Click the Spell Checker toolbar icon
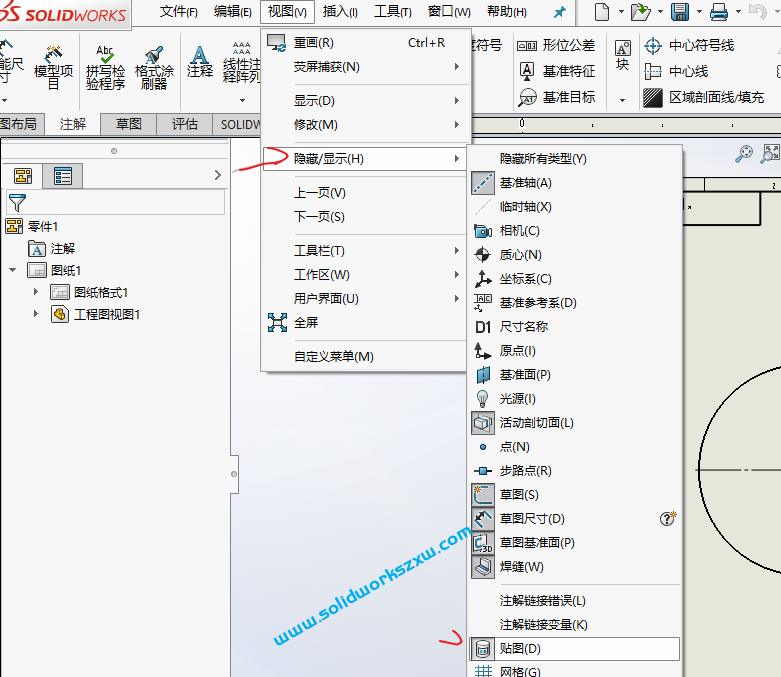The width and height of the screenshot is (781, 677). (104, 66)
